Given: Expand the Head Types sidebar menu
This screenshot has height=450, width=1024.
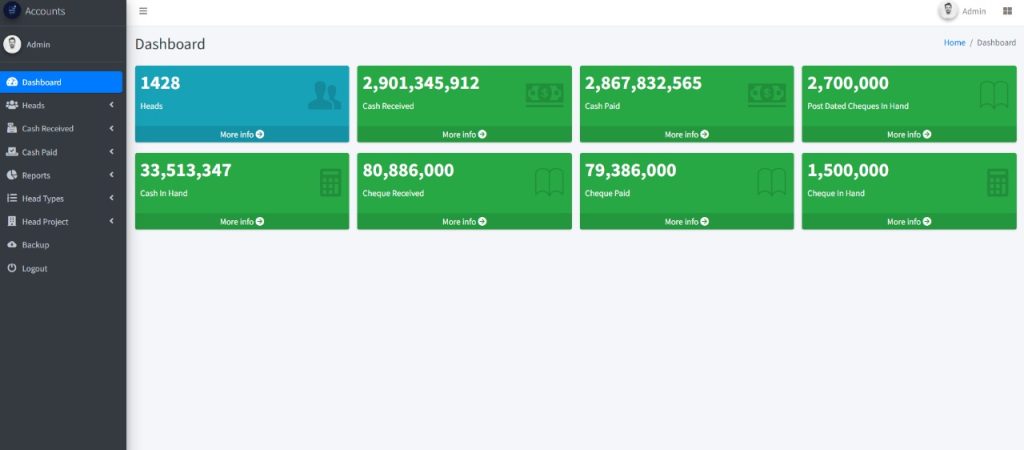Looking at the screenshot, I should coord(111,198).
